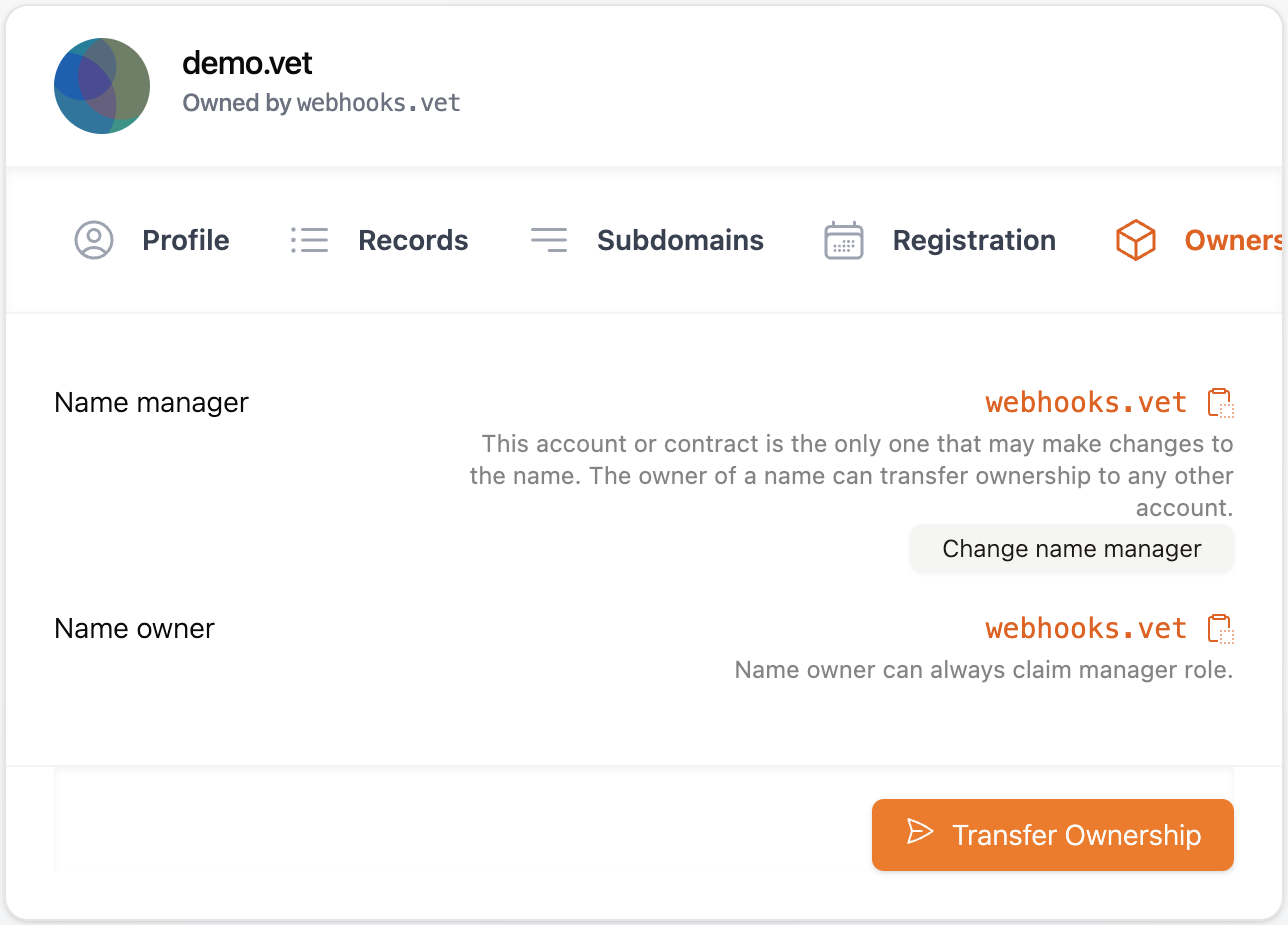Select the partially visible Ownership tab text
Image resolution: width=1288 pixels, height=925 pixels.
coord(1234,240)
